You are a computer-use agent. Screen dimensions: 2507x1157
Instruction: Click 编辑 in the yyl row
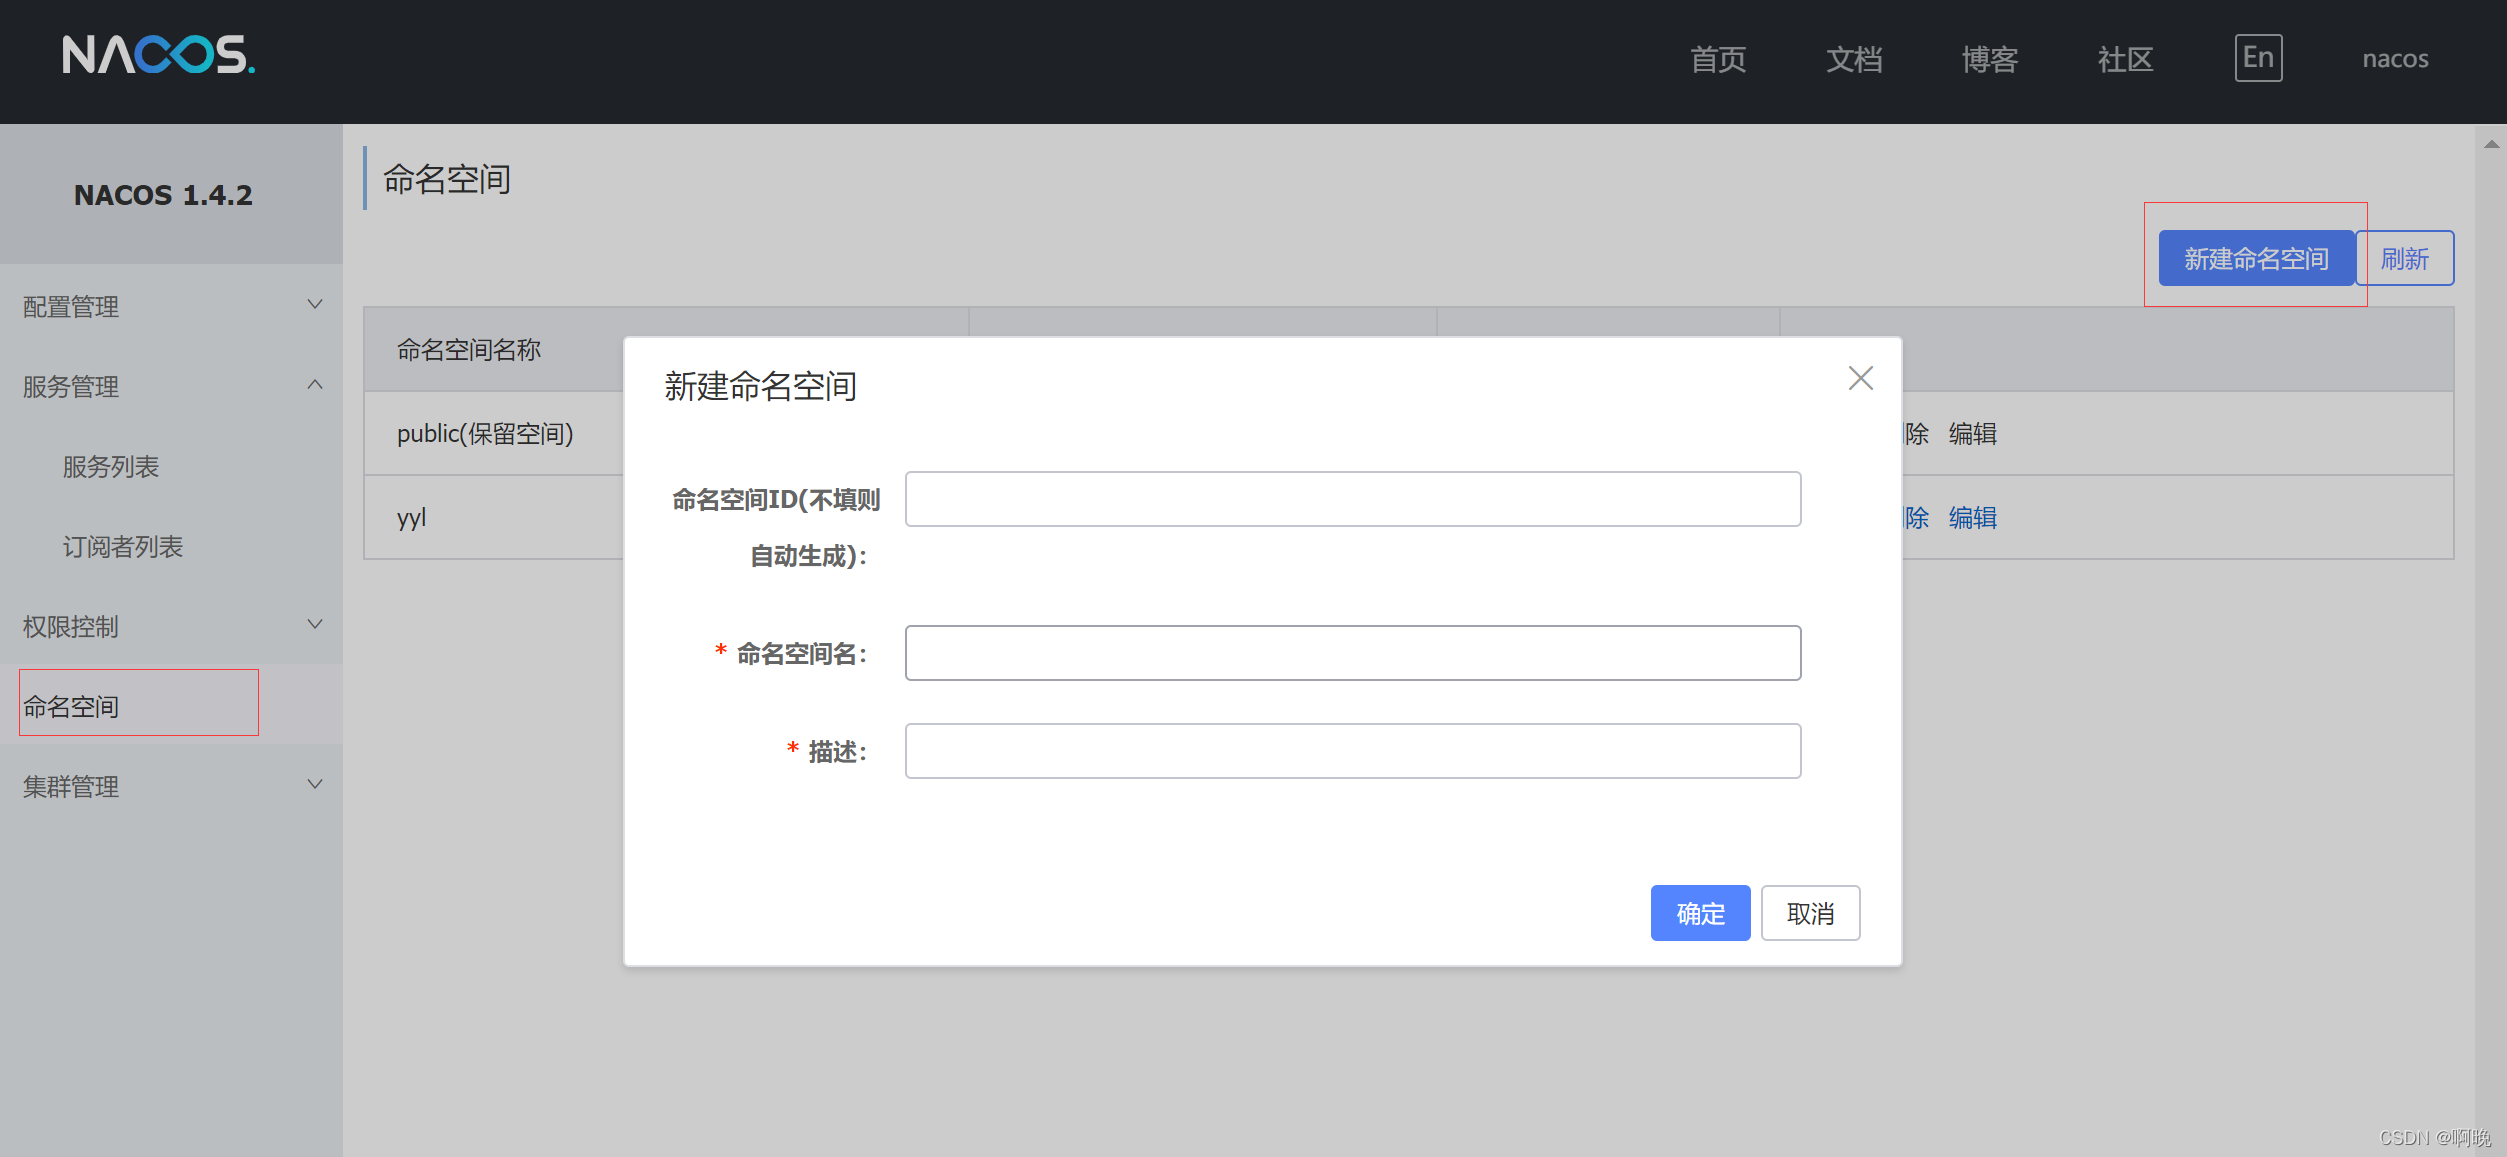click(1972, 517)
